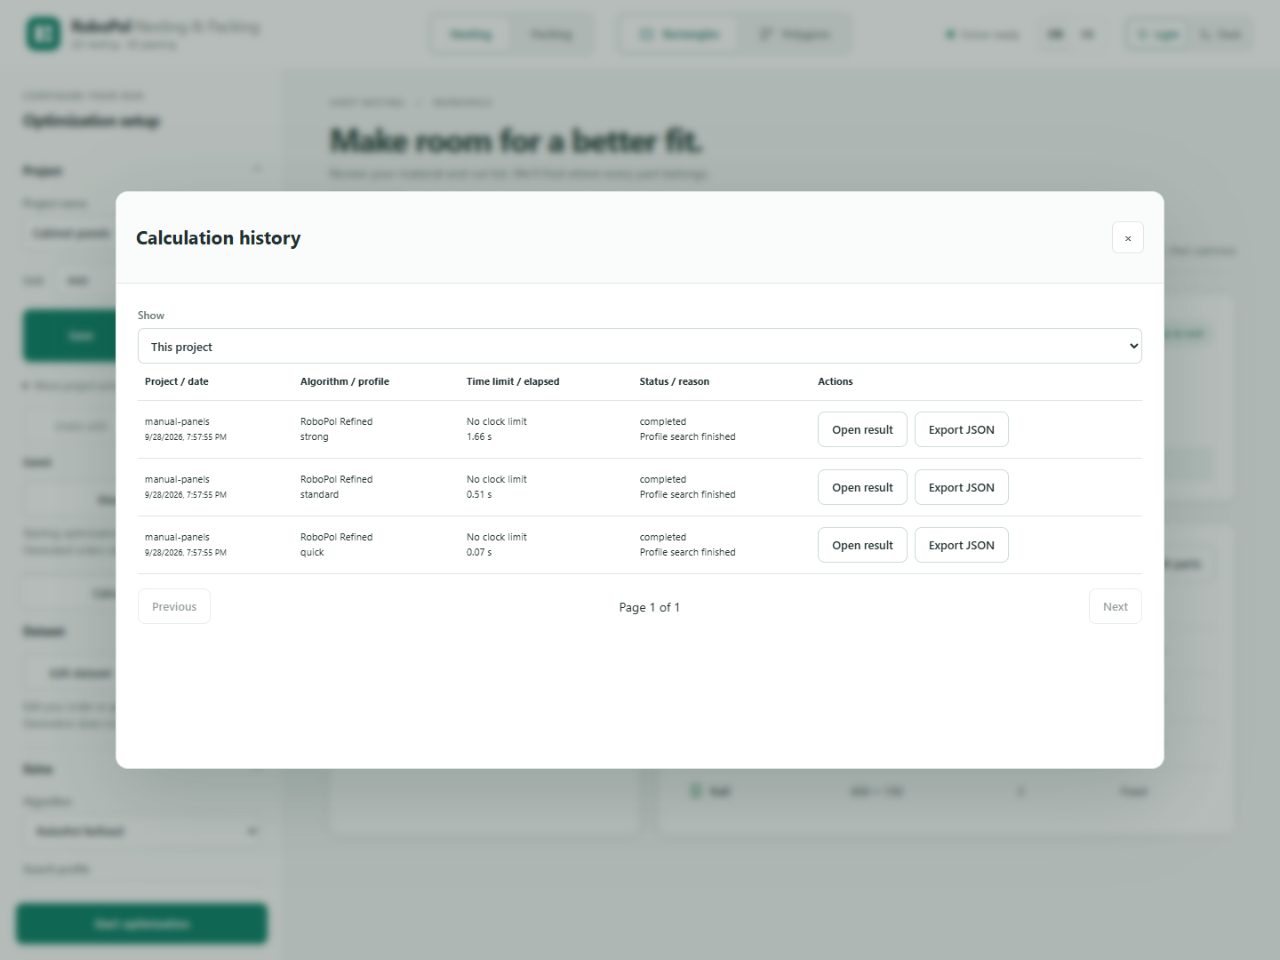Click the "0.51 s" elapsed time

pos(479,495)
